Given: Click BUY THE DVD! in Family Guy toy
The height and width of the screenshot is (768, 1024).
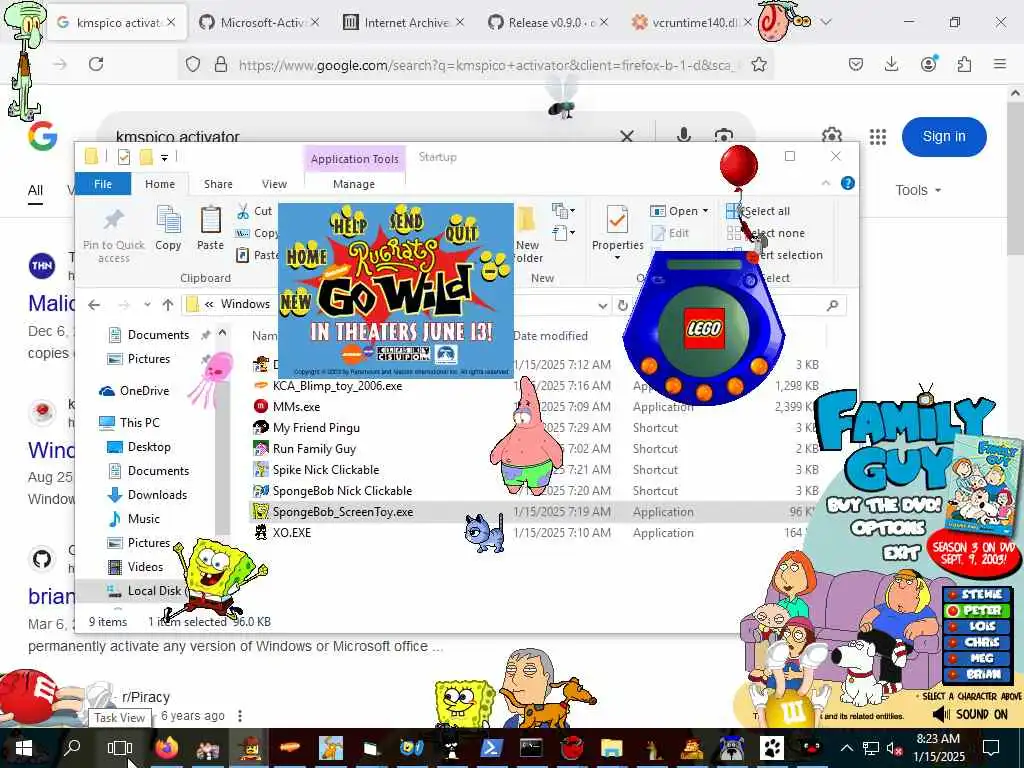Looking at the screenshot, I should (884, 505).
